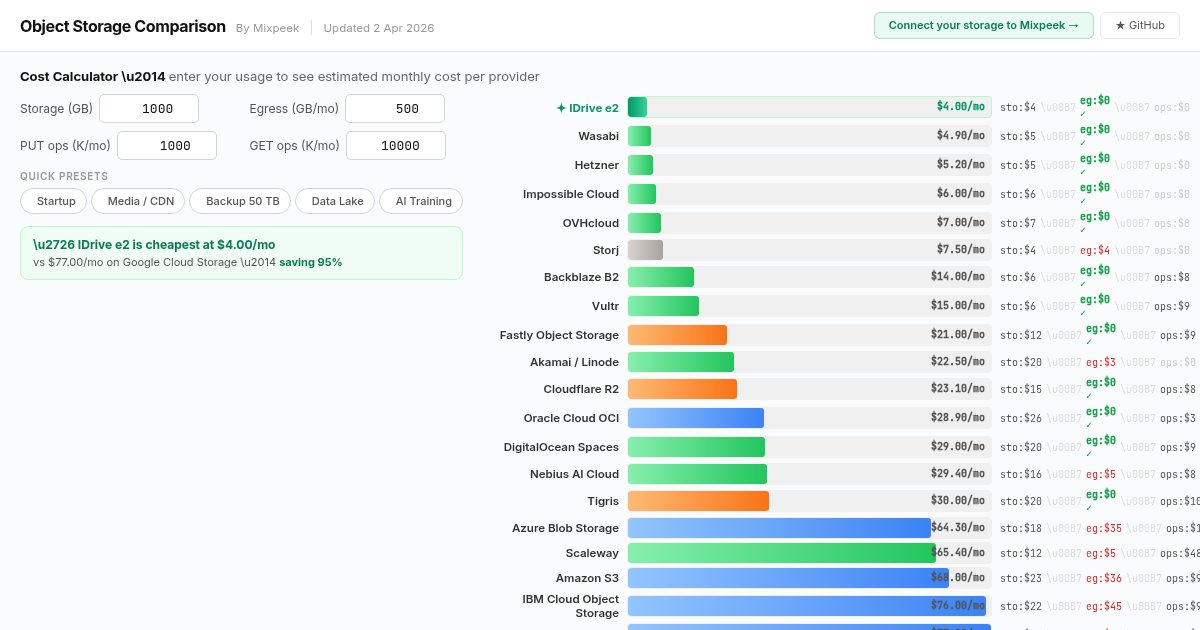The width and height of the screenshot is (1200, 630).
Task: Toggle the Startup preset
Action: click(x=54, y=201)
